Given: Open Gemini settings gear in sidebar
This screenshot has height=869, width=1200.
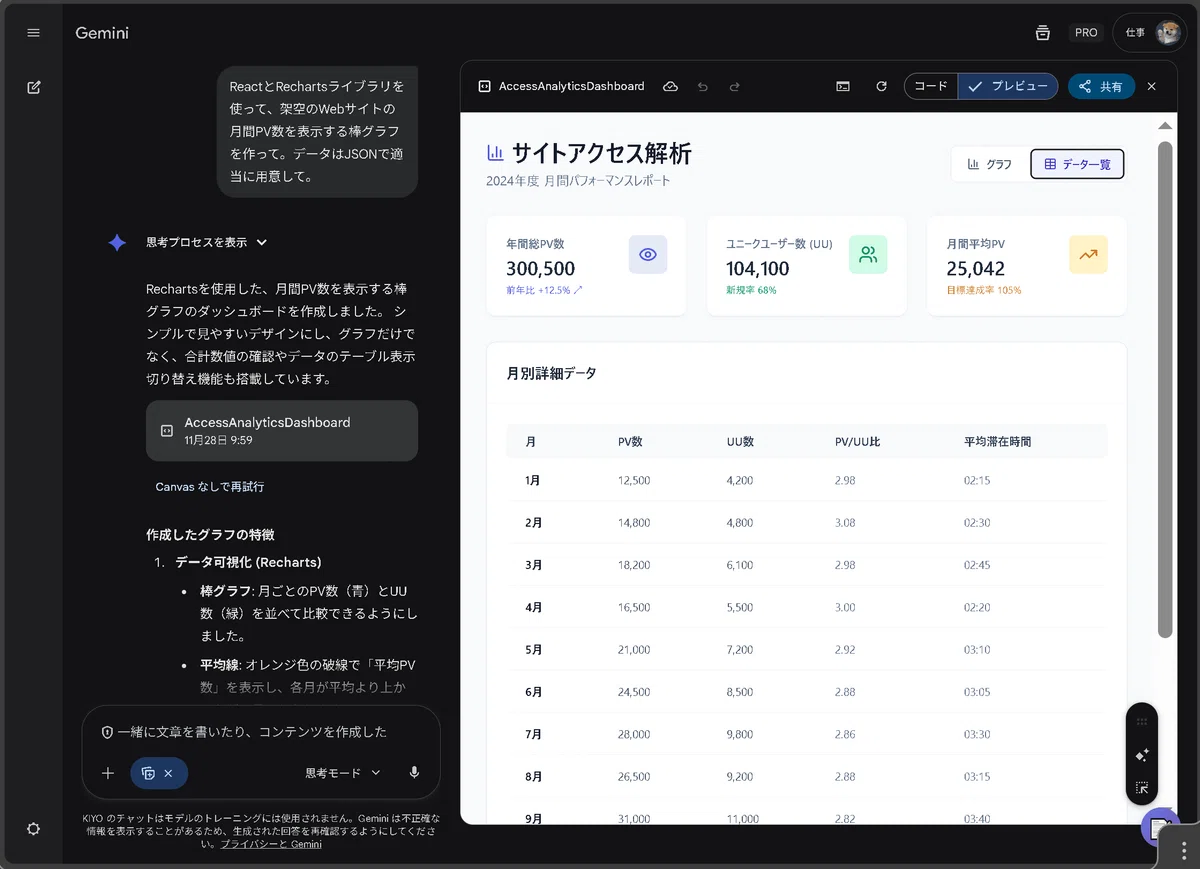Looking at the screenshot, I should coord(34,829).
